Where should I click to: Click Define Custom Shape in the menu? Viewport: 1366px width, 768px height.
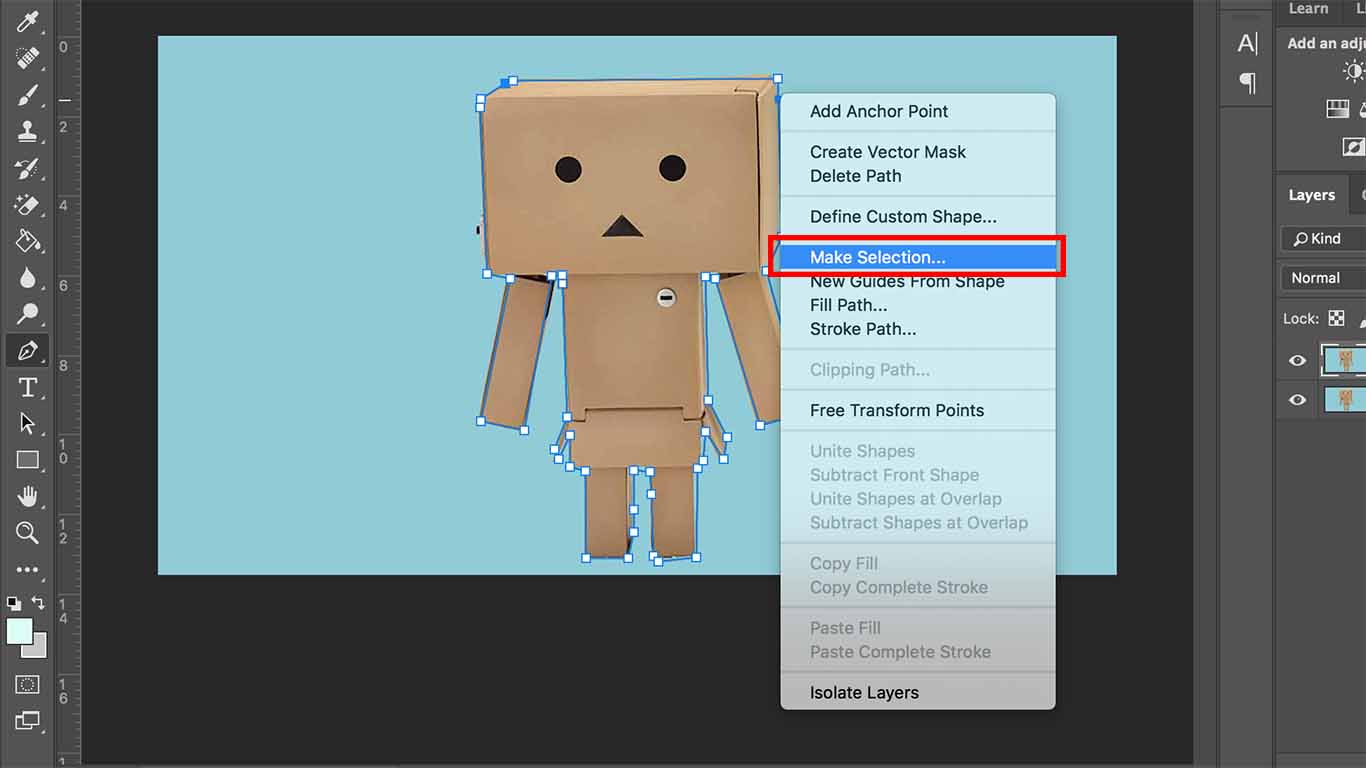click(902, 216)
